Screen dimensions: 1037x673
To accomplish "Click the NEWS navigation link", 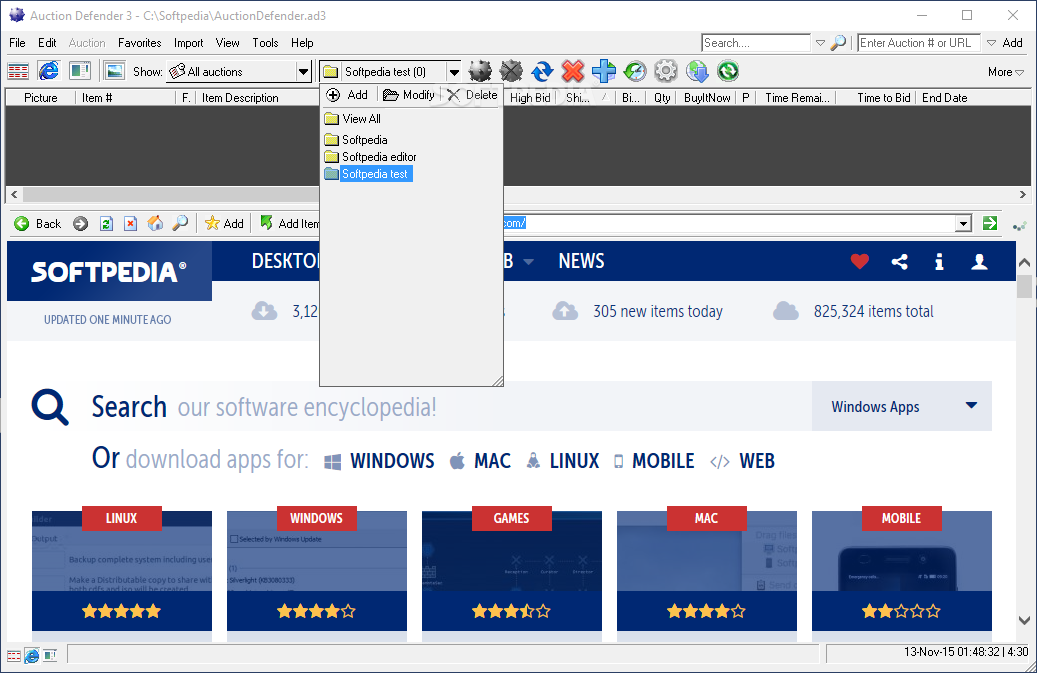I will click(581, 261).
